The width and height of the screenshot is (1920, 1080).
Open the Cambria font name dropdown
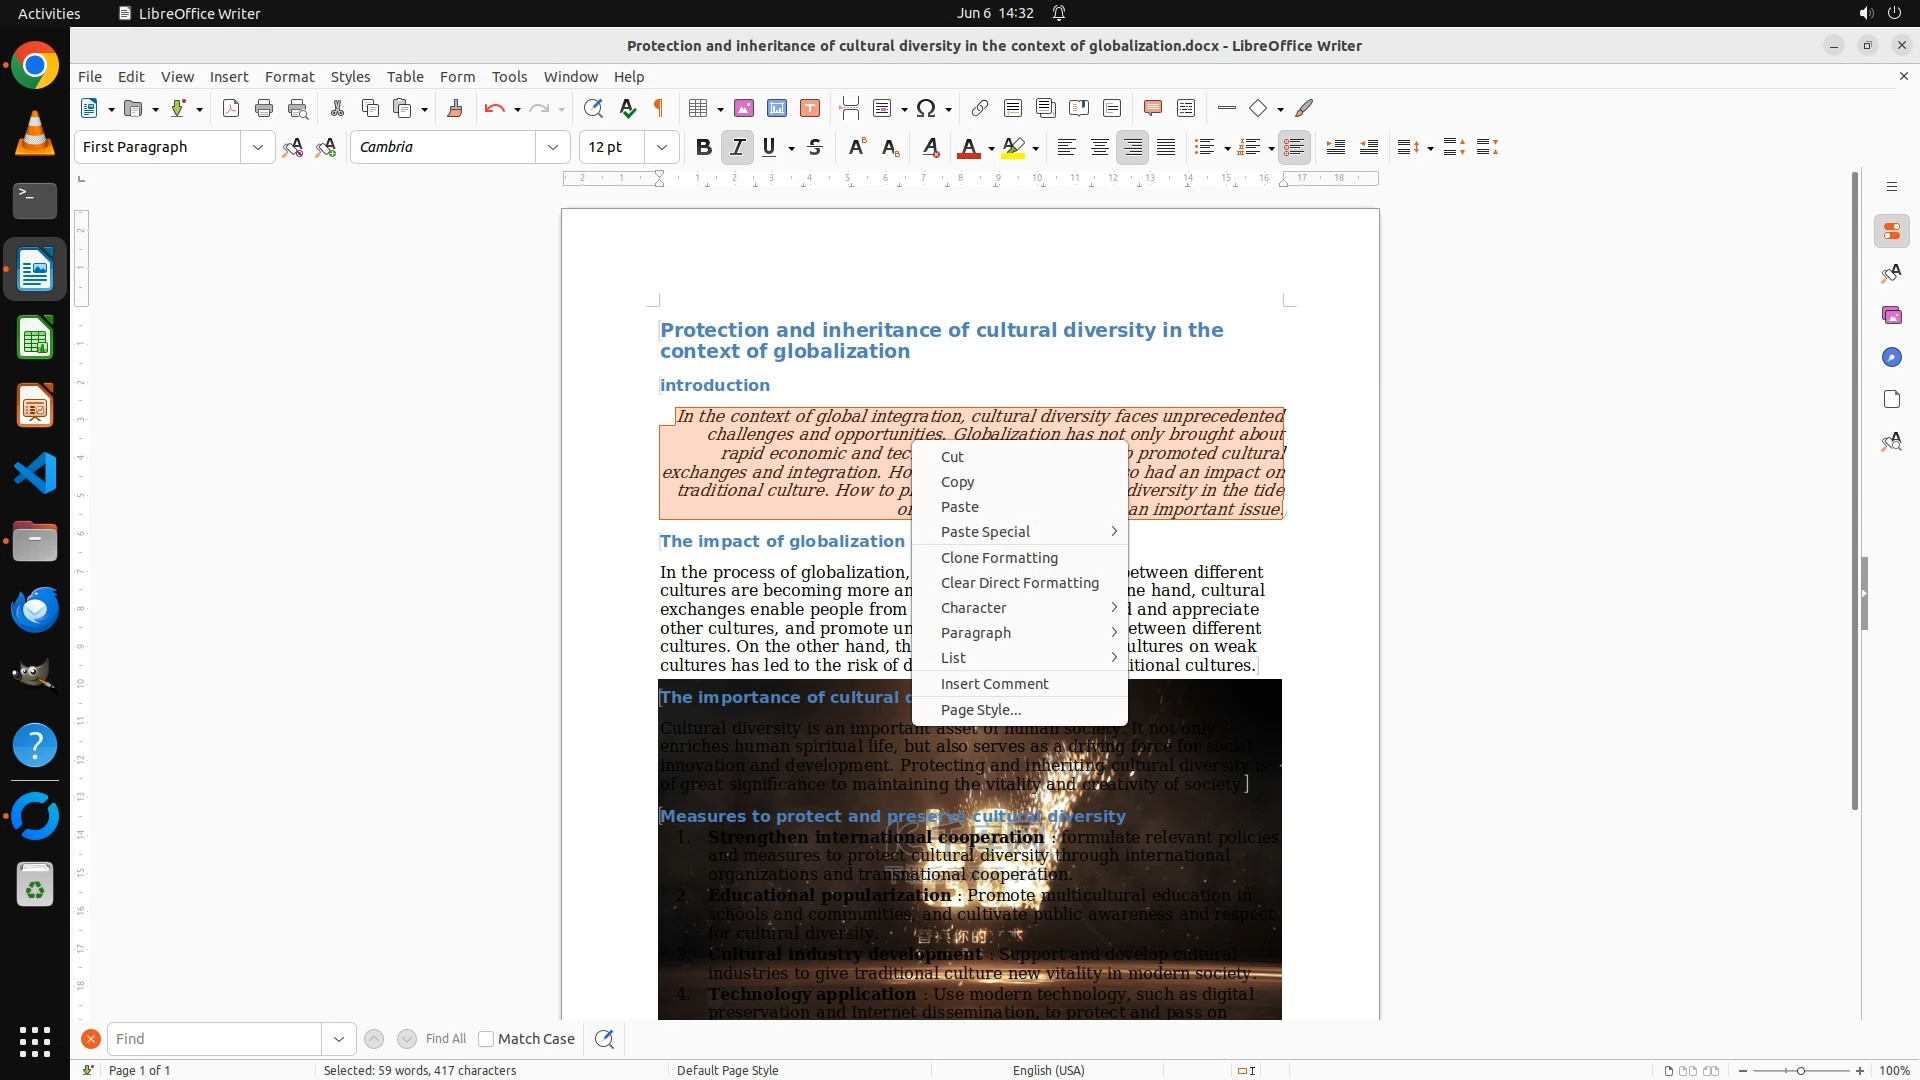pyautogui.click(x=552, y=147)
